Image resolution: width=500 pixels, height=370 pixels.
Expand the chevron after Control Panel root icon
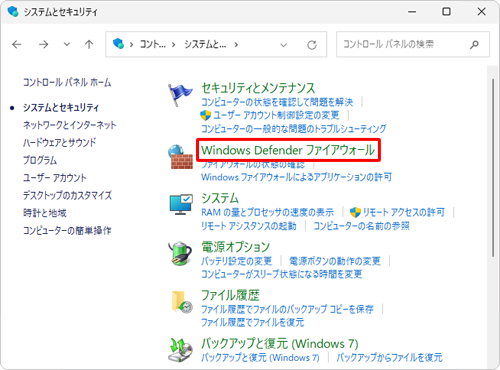[x=132, y=45]
